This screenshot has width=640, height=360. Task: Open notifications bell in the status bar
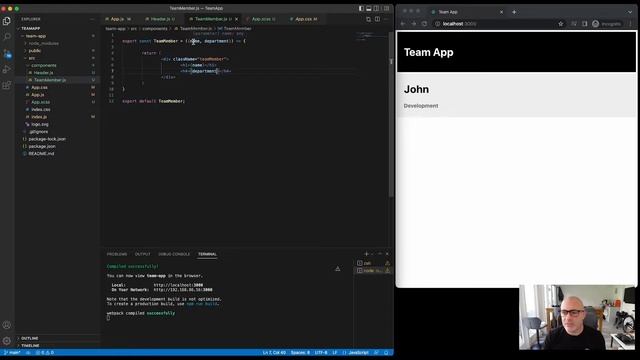pos(386,353)
